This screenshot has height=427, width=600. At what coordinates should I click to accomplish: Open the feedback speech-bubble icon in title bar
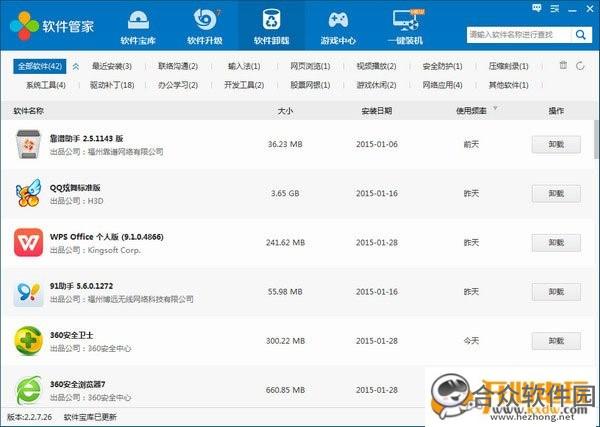pos(537,8)
